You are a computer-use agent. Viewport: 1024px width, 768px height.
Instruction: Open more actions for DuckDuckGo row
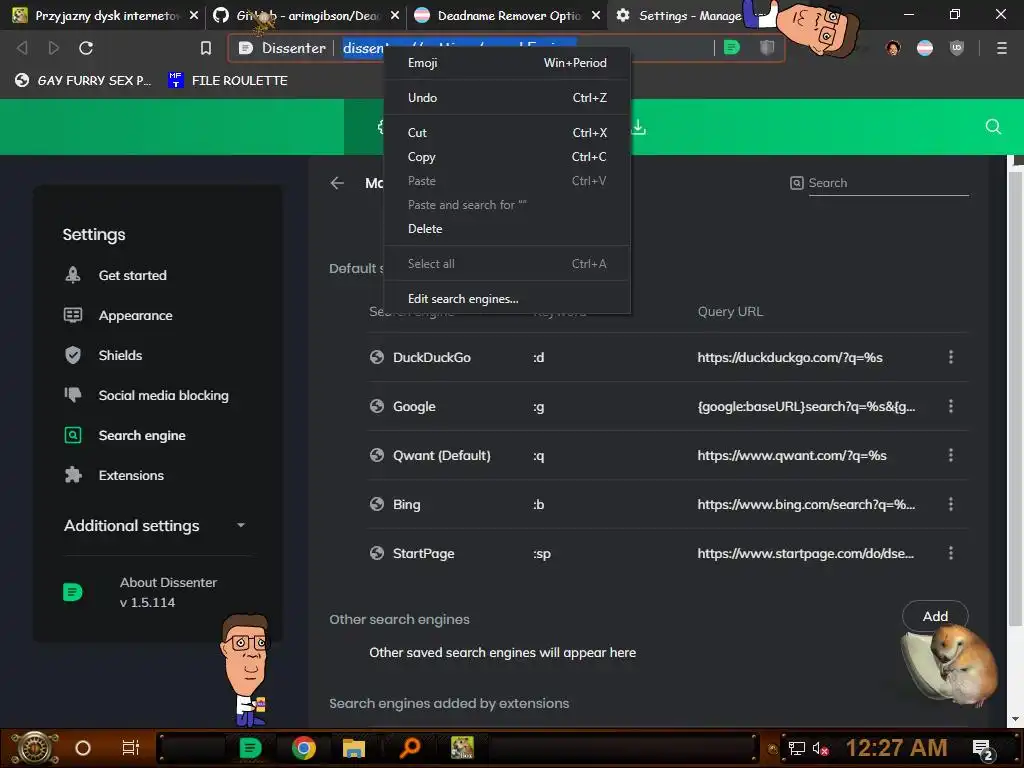[x=951, y=357]
